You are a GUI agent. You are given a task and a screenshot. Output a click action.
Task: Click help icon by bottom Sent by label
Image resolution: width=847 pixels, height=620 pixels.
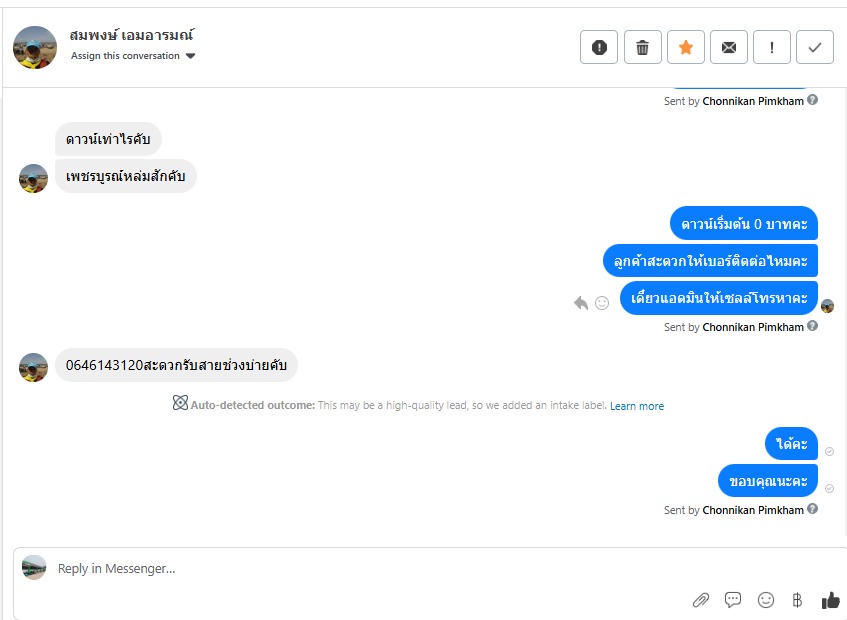813,509
